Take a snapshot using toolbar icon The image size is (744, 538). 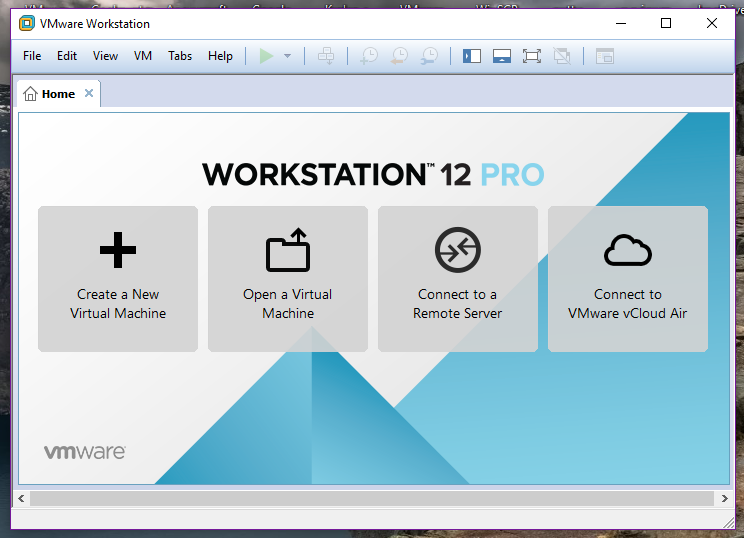(369, 56)
